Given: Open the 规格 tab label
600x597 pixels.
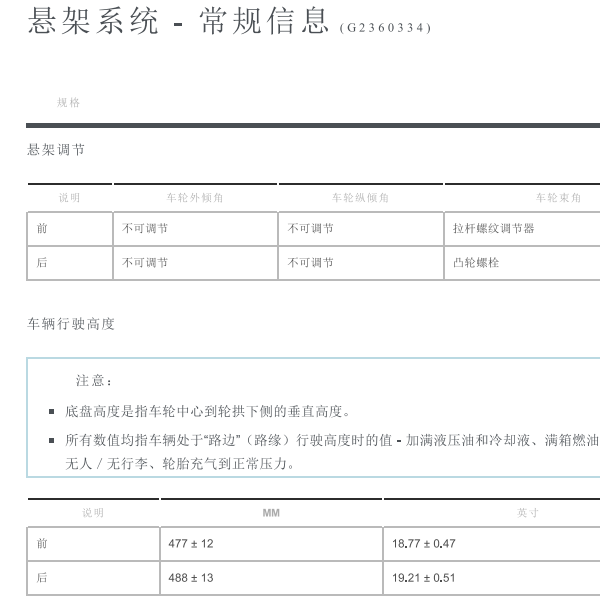Looking at the screenshot, I should click(x=68, y=103).
